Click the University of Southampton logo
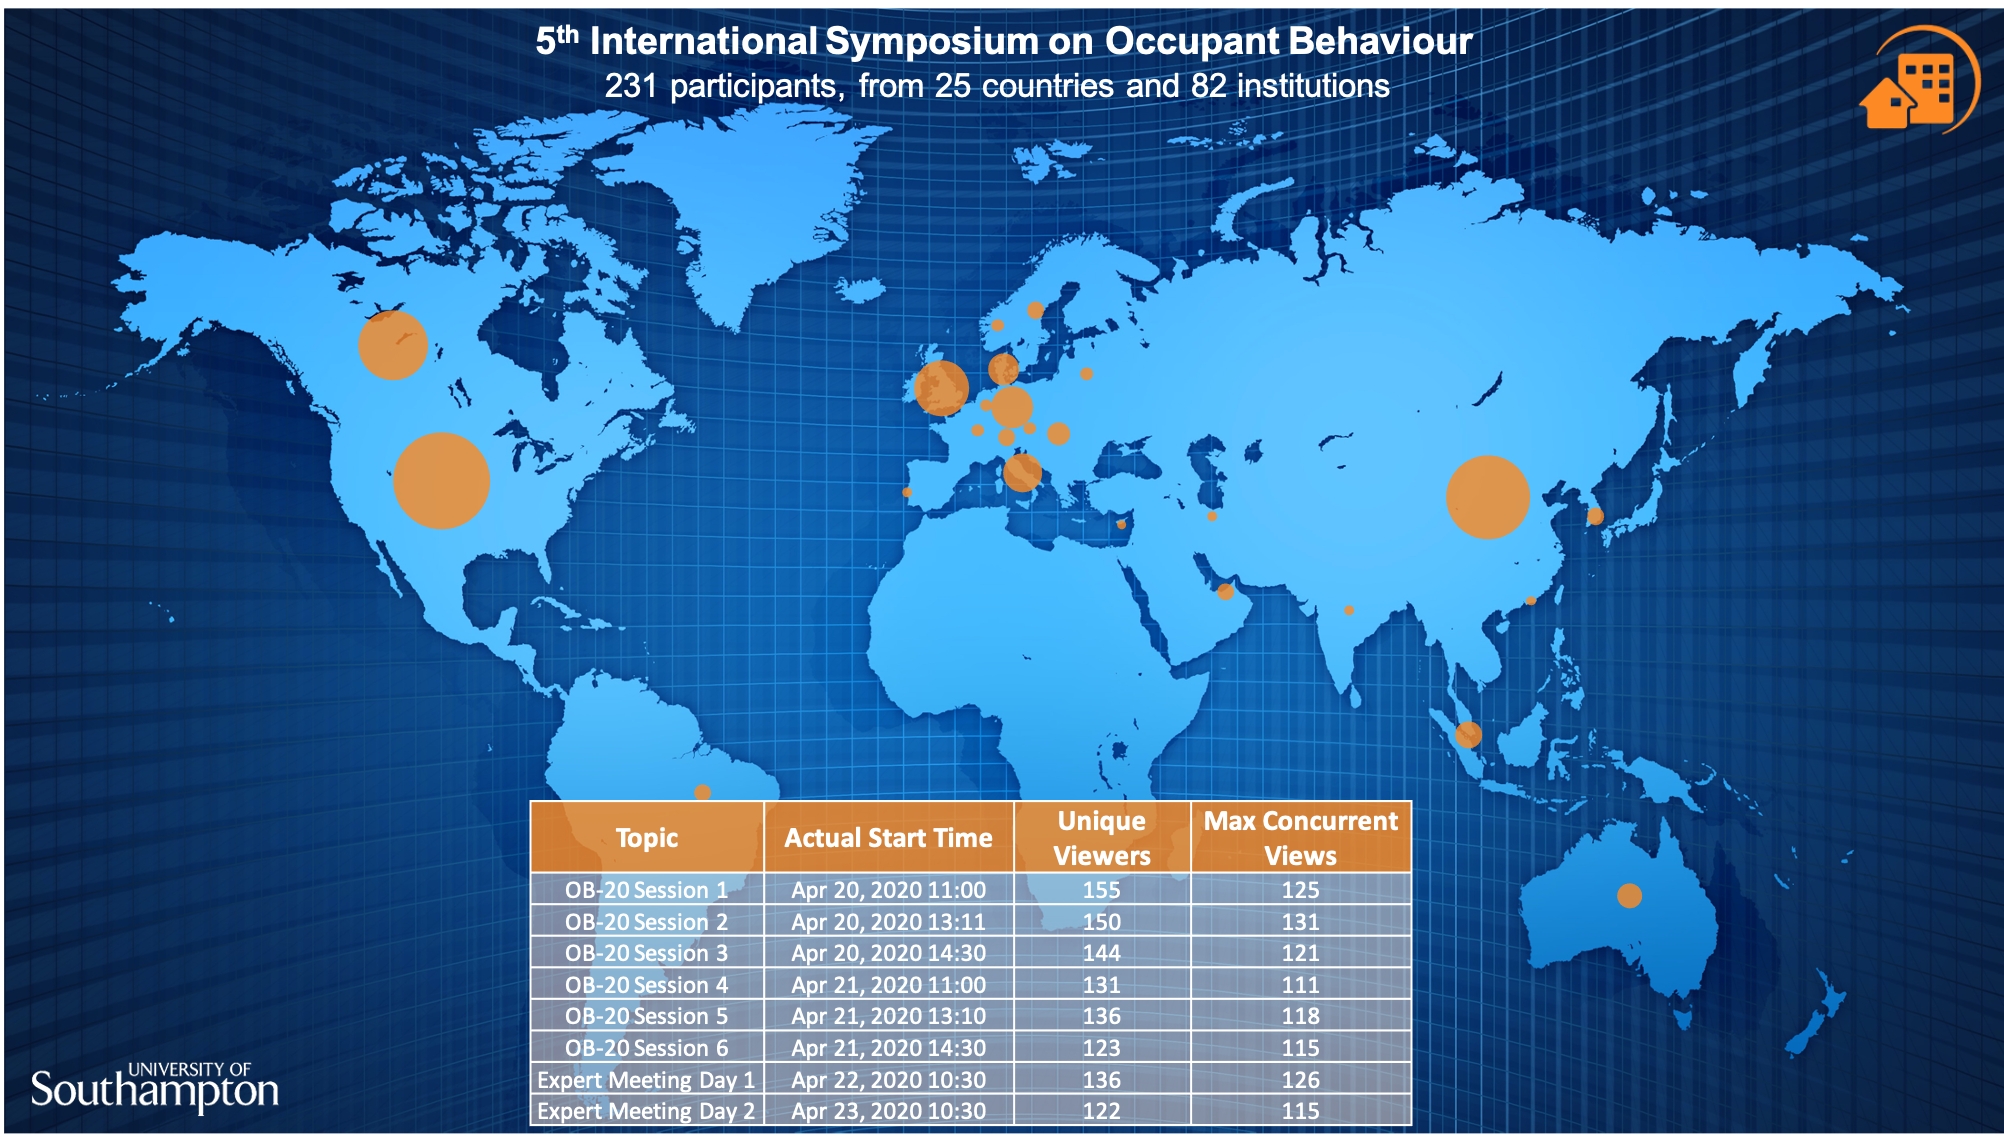 (x=155, y=1088)
